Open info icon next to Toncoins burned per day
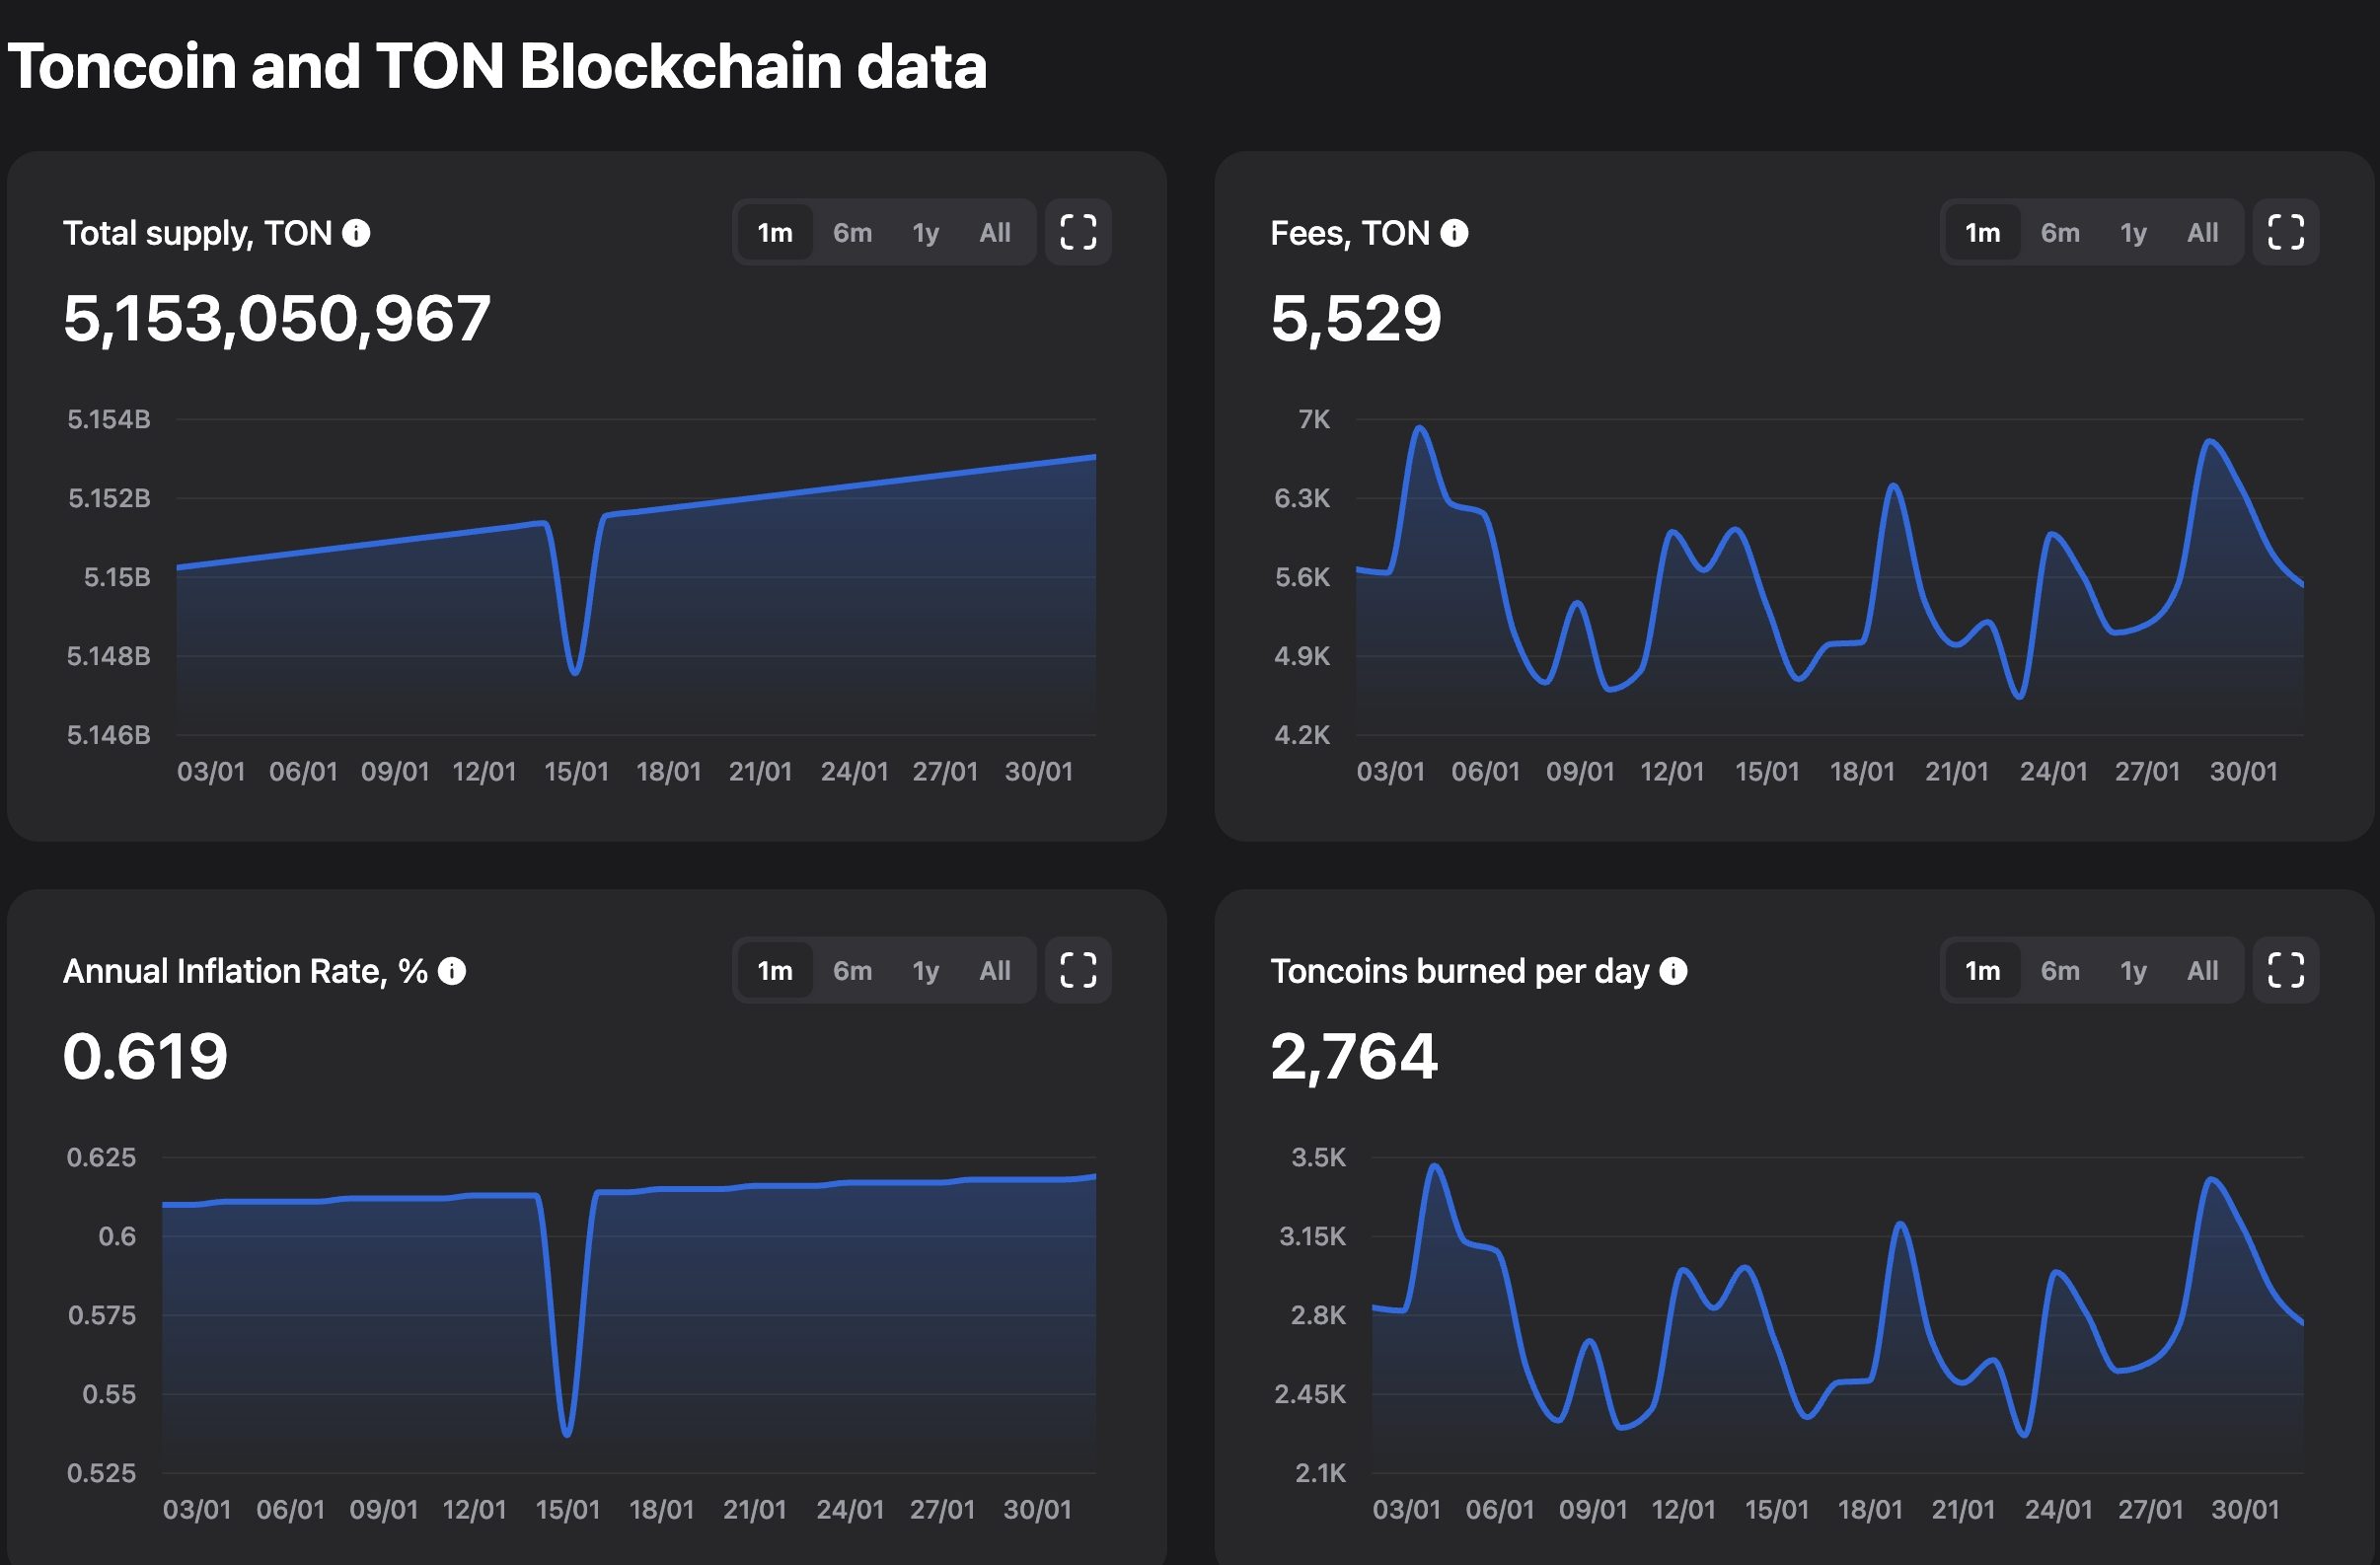2380x1565 pixels. click(x=1673, y=971)
